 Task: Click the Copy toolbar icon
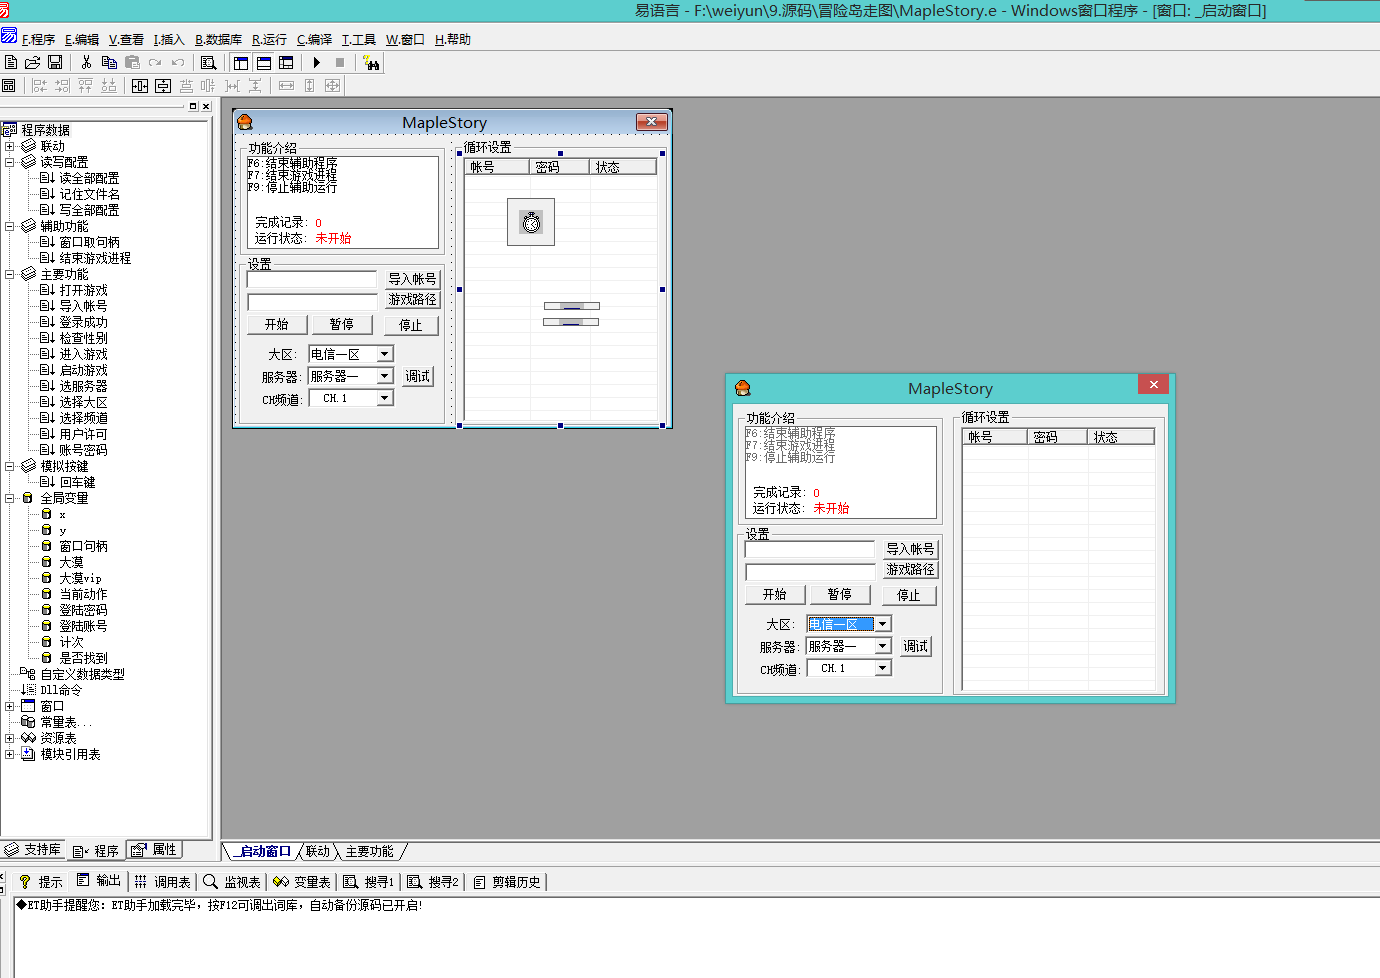[x=109, y=62]
